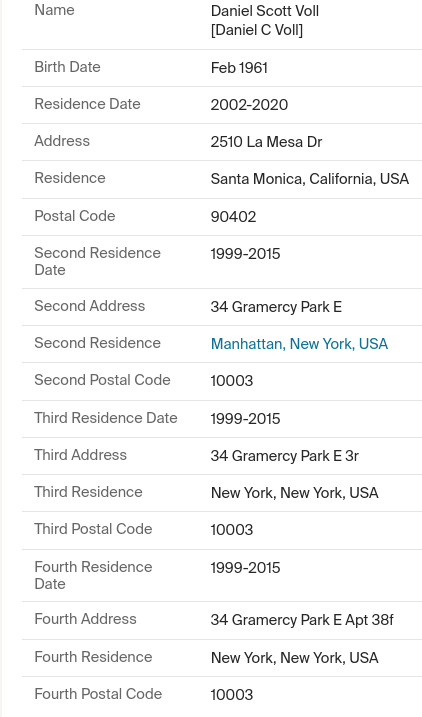Select postal code 90402
This screenshot has width=422, height=717.
click(233, 217)
